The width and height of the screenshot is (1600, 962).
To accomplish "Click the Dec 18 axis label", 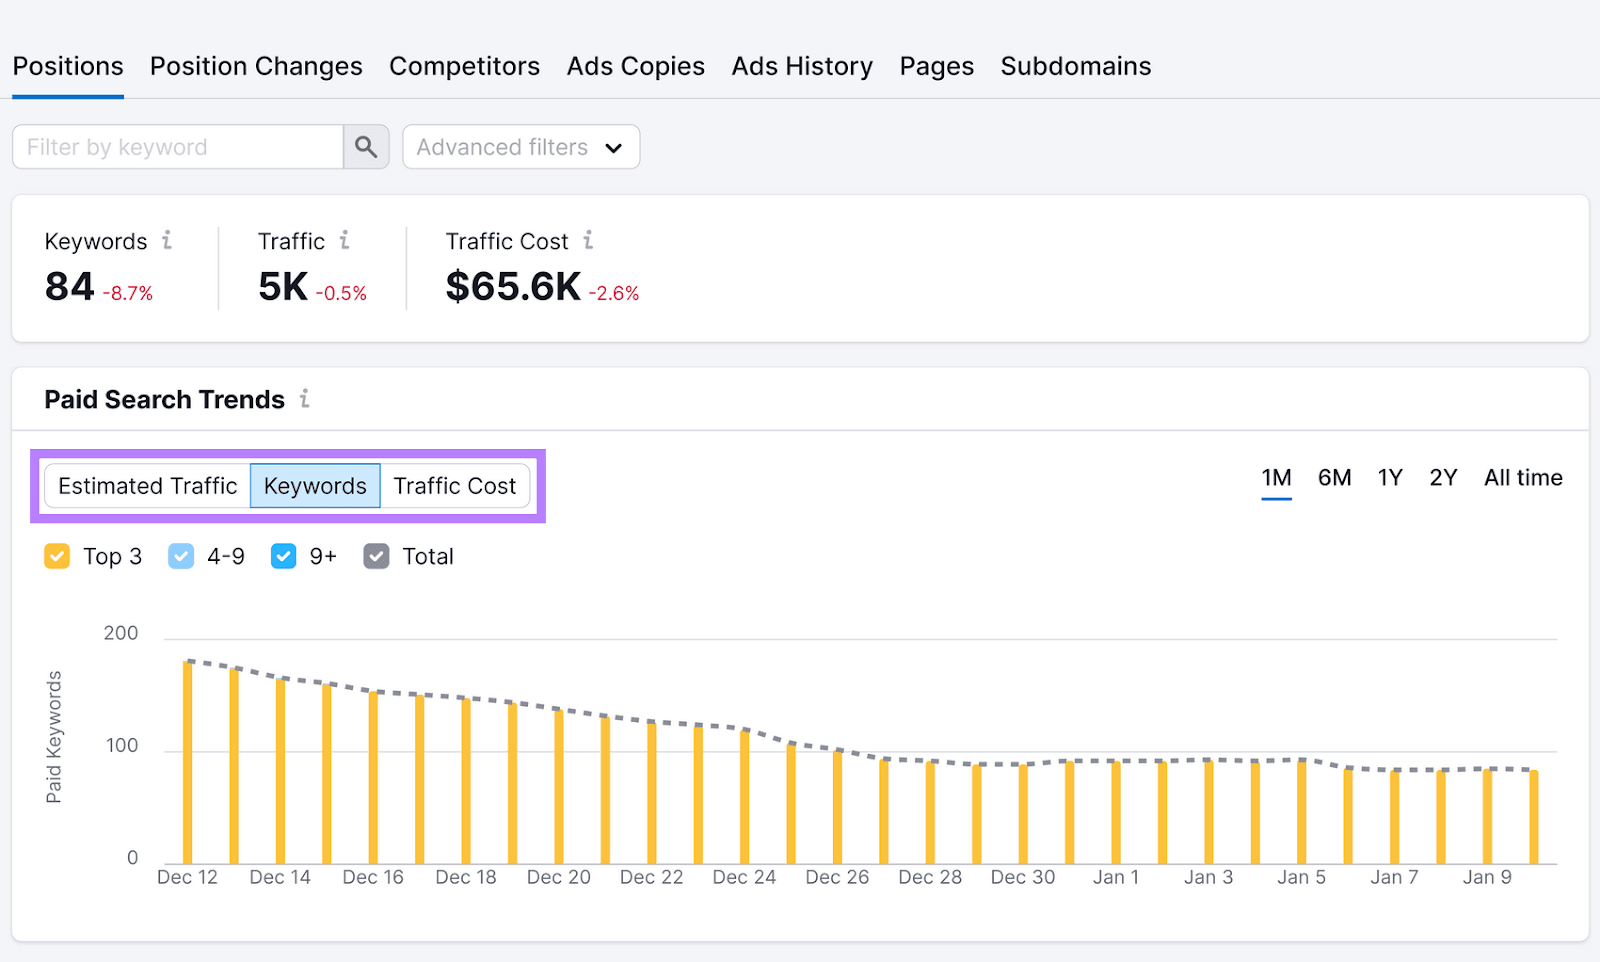I will [466, 877].
